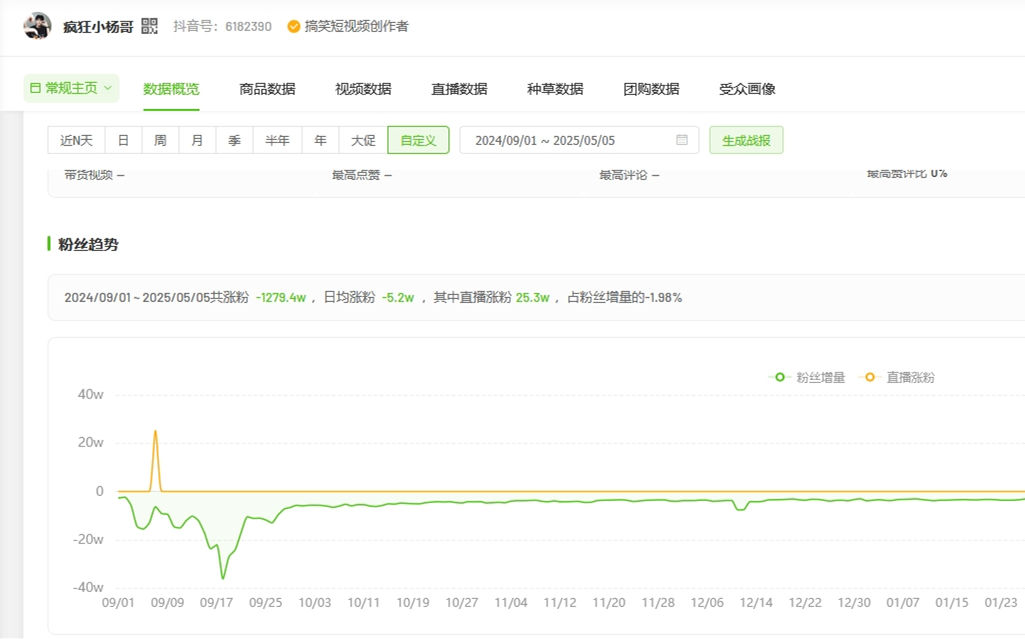Toggle the 粉丝增量 series label in legend

point(820,377)
